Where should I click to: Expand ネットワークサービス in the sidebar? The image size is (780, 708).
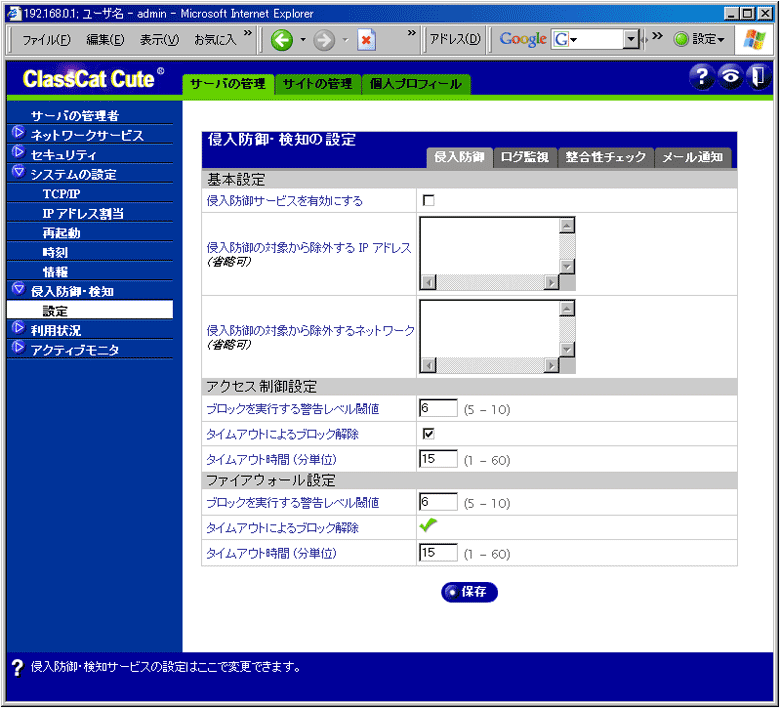(x=86, y=135)
